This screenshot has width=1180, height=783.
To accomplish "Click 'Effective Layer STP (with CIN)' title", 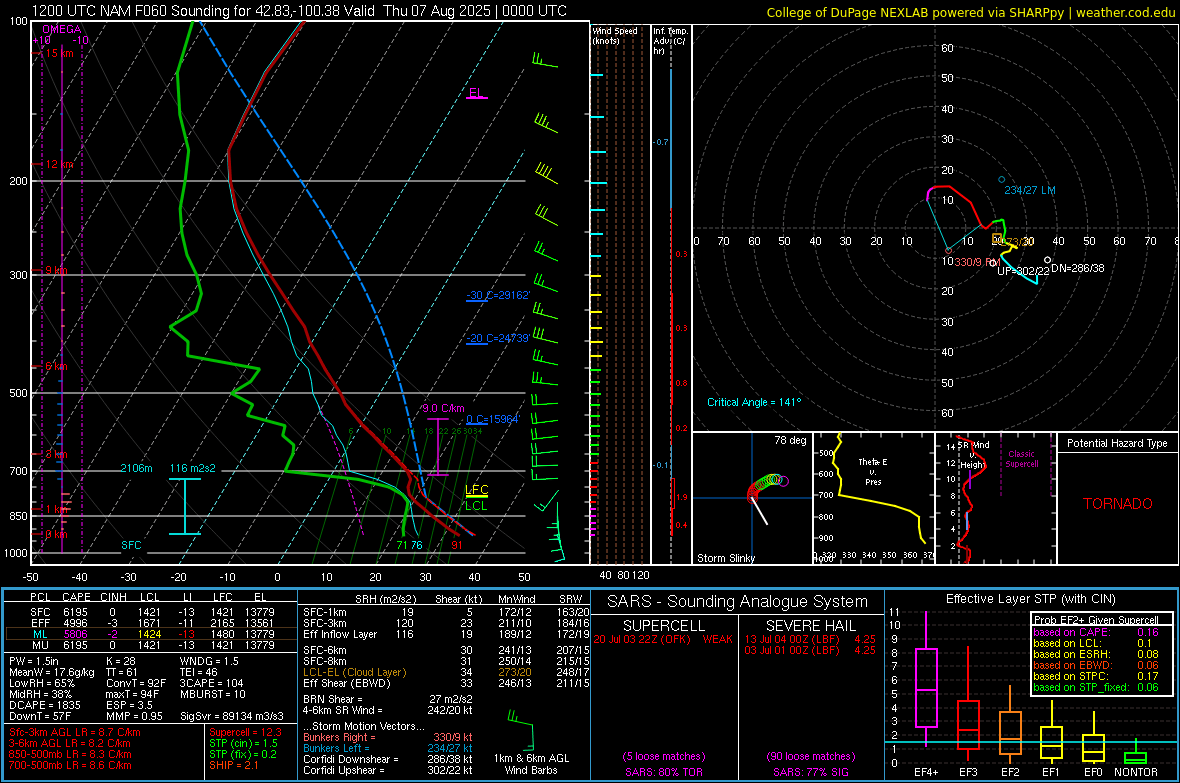I will tap(1030, 599).
